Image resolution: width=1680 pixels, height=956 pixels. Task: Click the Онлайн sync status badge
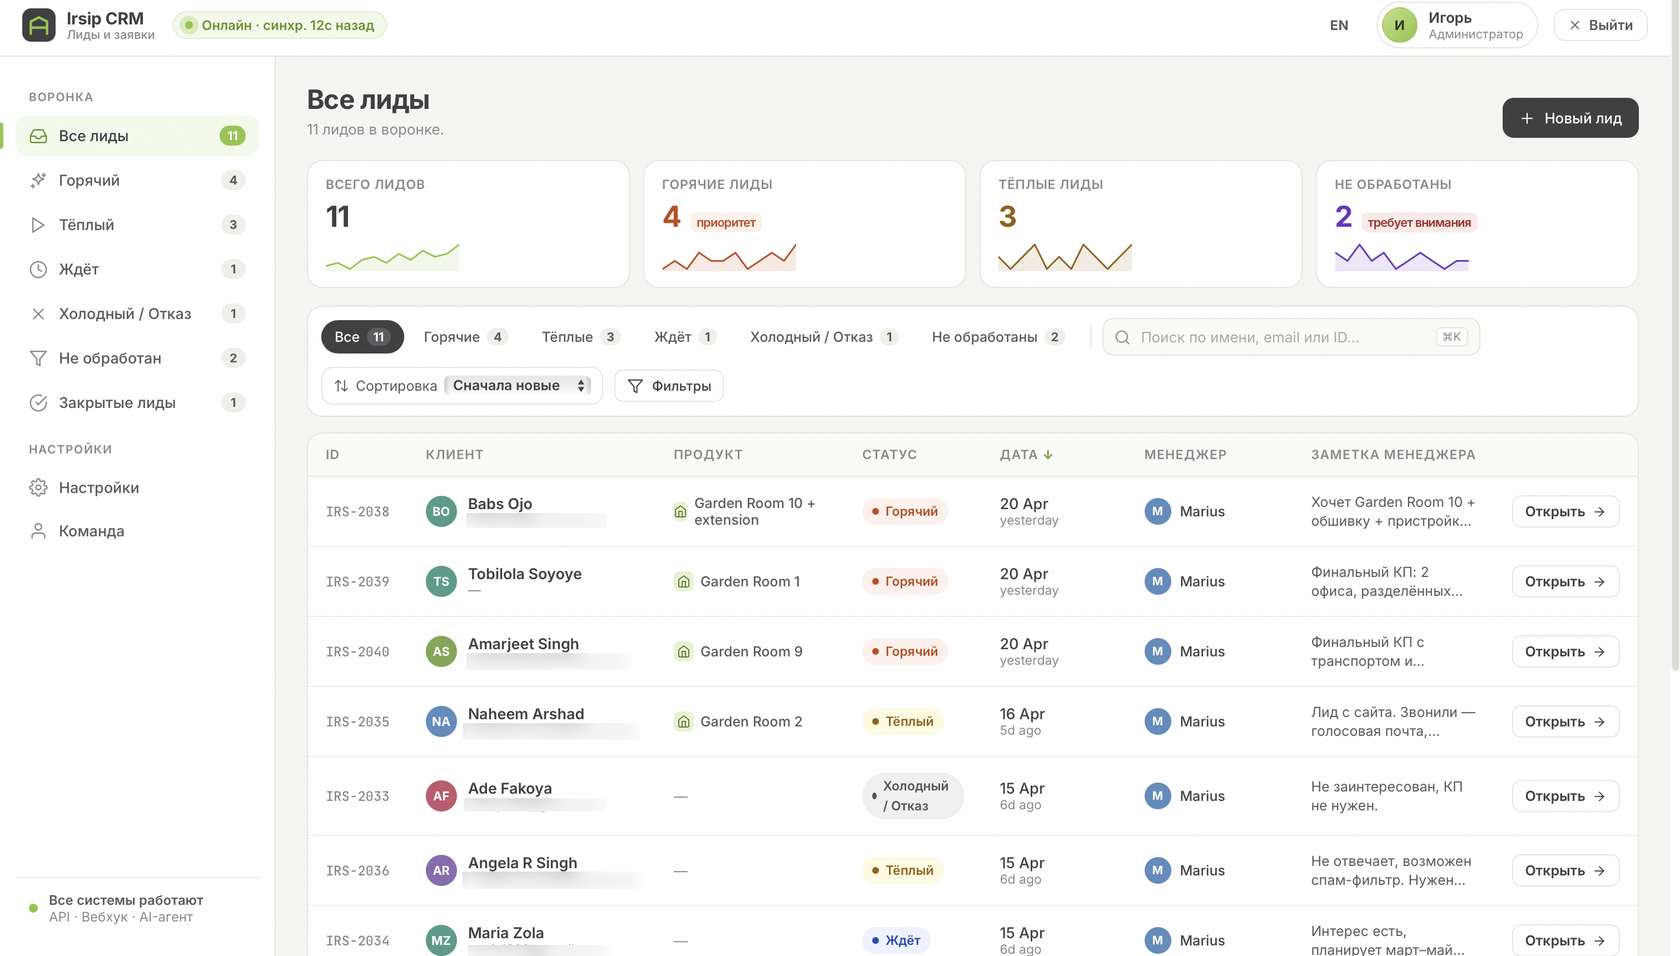(x=279, y=25)
